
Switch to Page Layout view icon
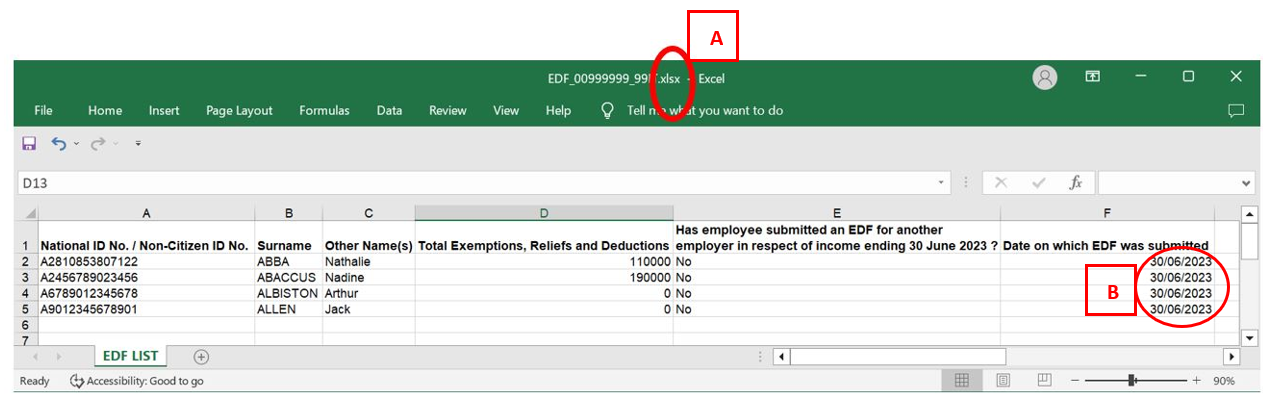1003,381
